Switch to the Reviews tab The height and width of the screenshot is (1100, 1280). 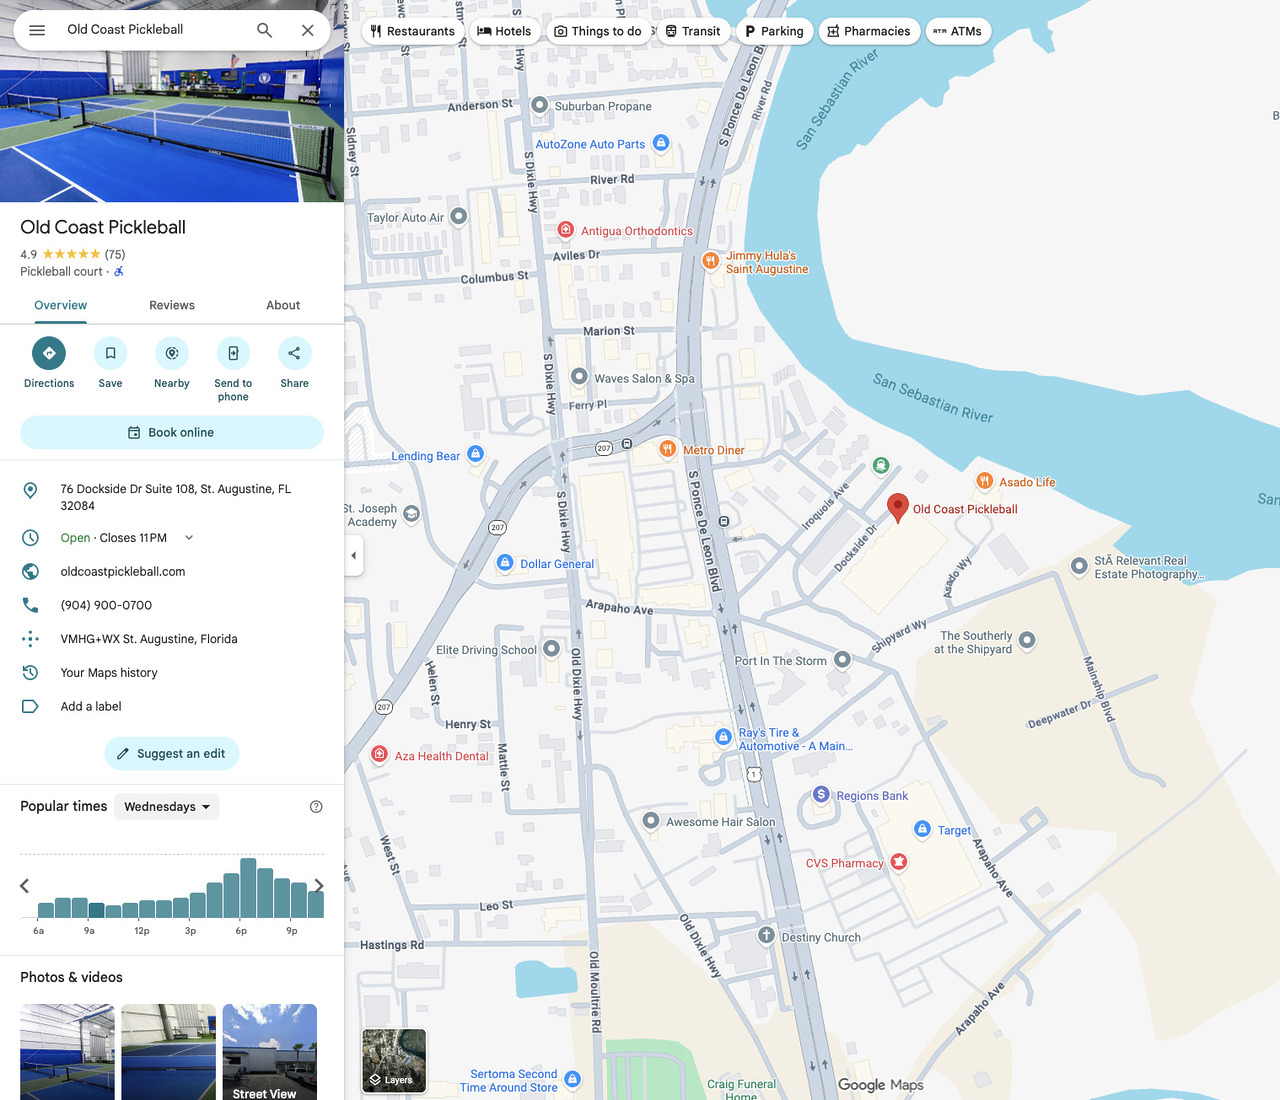pos(172,305)
